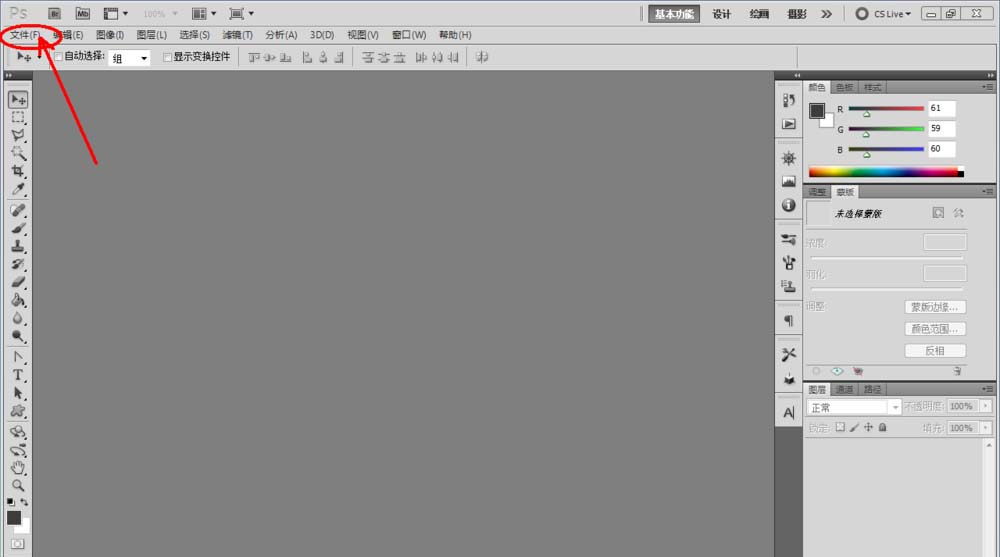
Task: Select the Eraser tool
Action: [x=18, y=281]
